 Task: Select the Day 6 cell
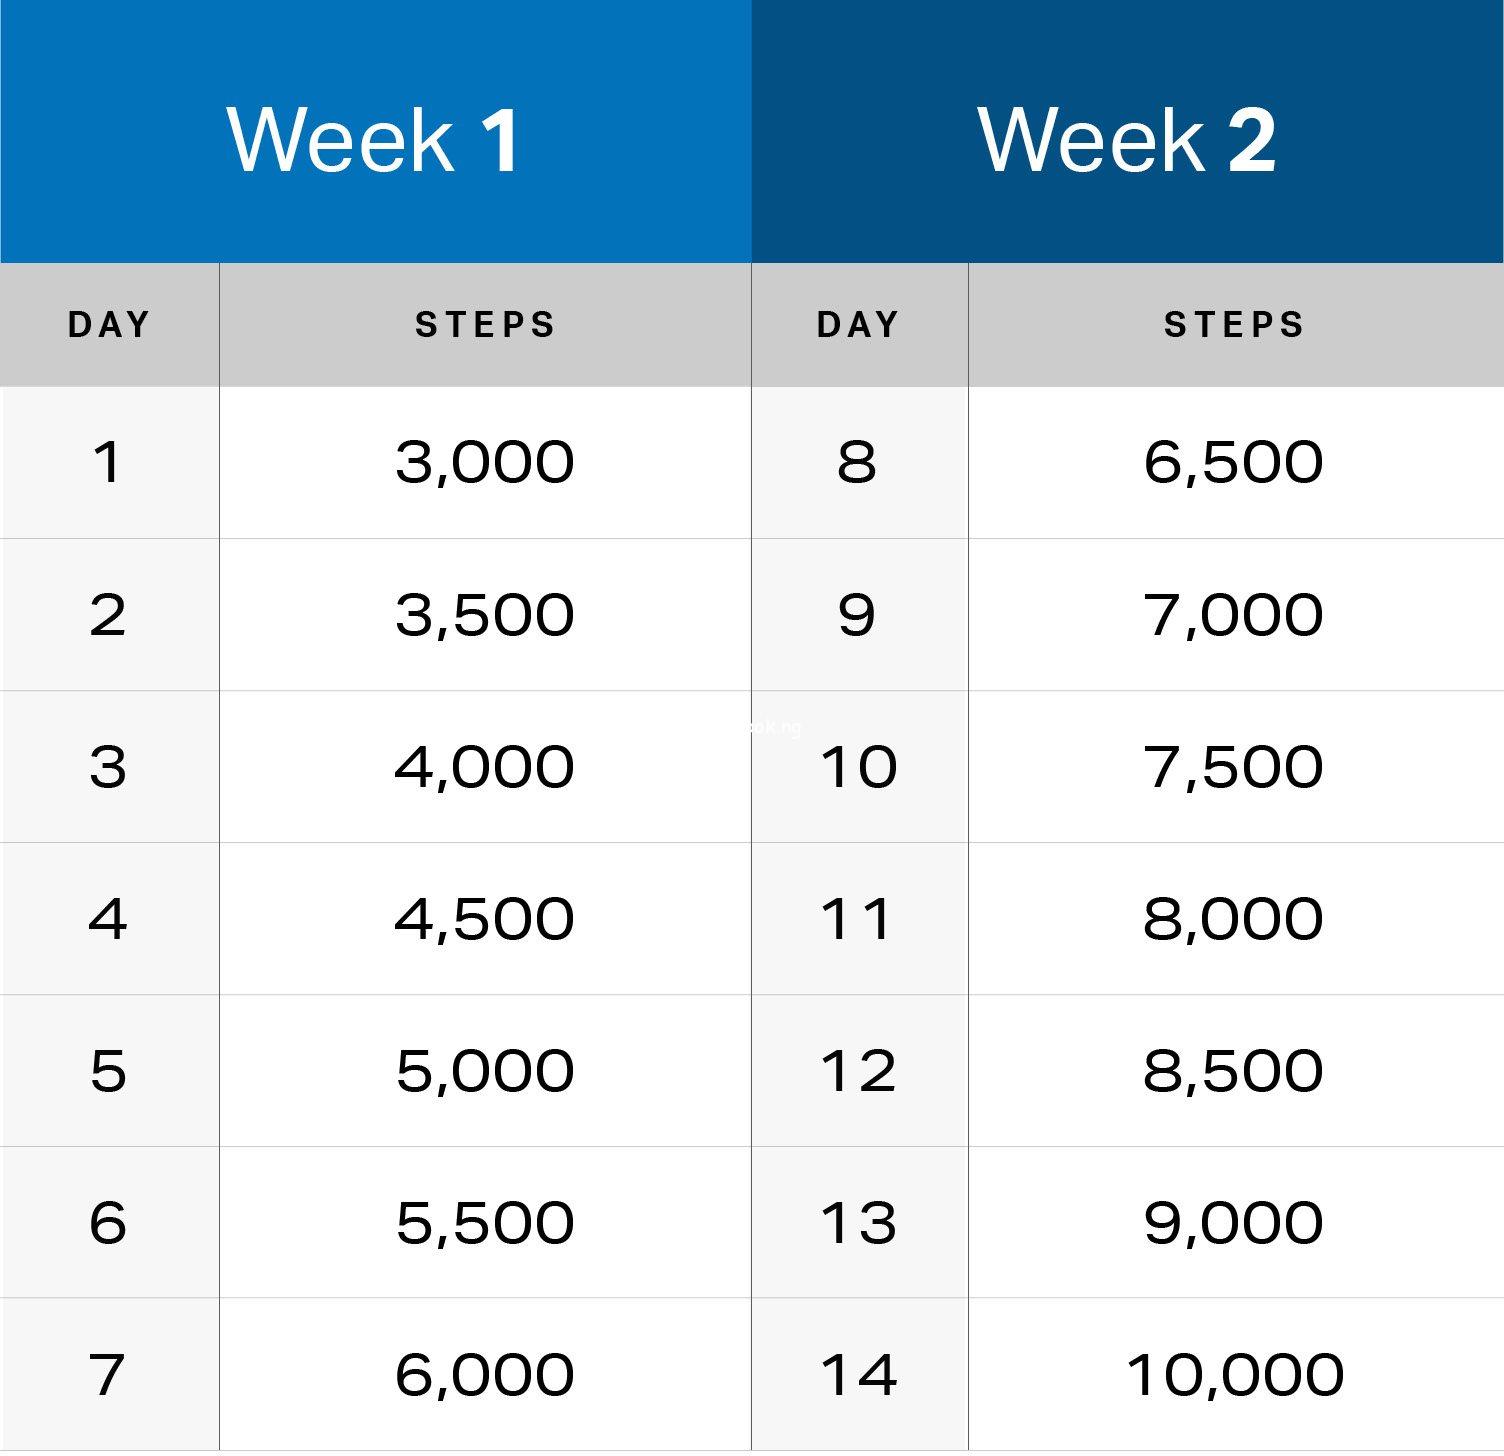point(108,1223)
